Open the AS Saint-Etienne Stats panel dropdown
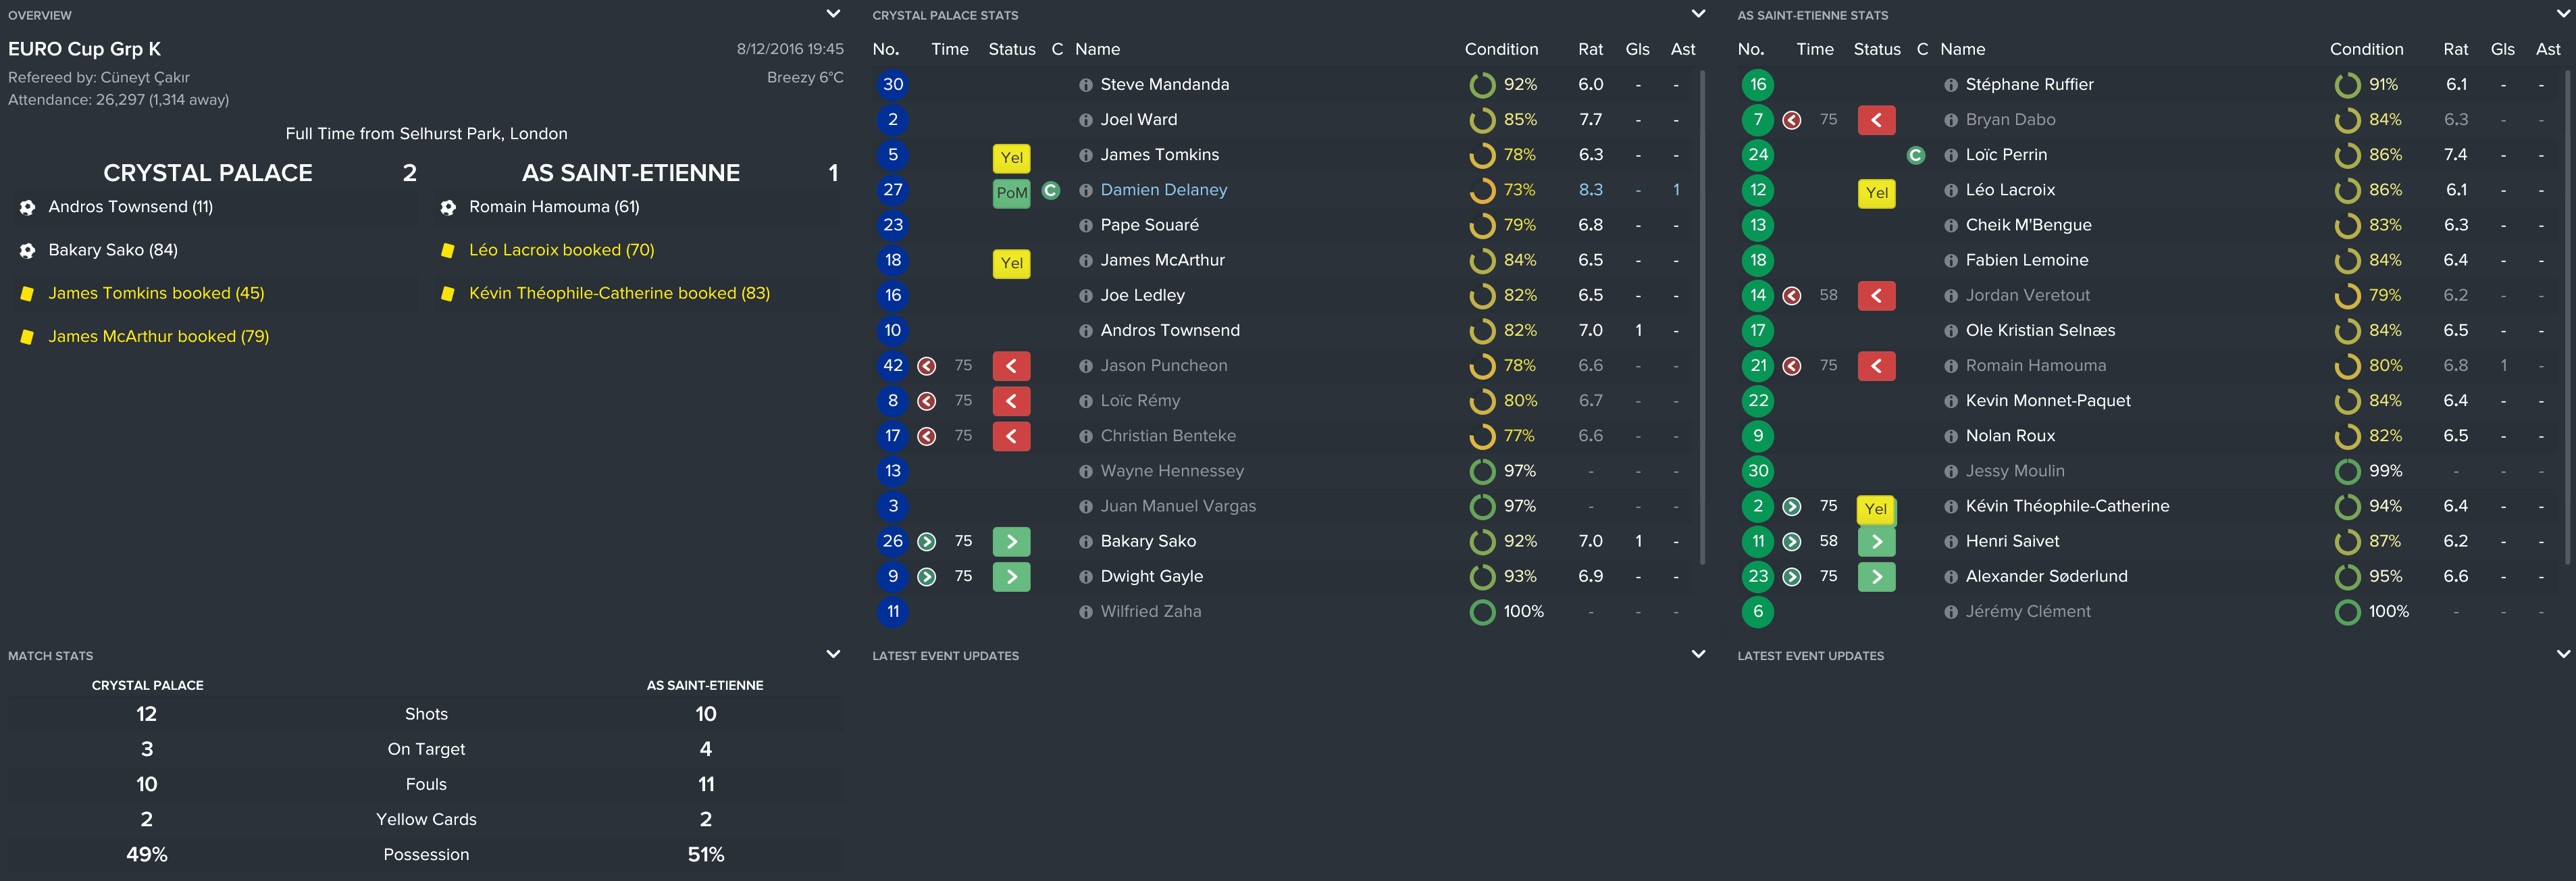The image size is (2576, 881). point(2562,14)
